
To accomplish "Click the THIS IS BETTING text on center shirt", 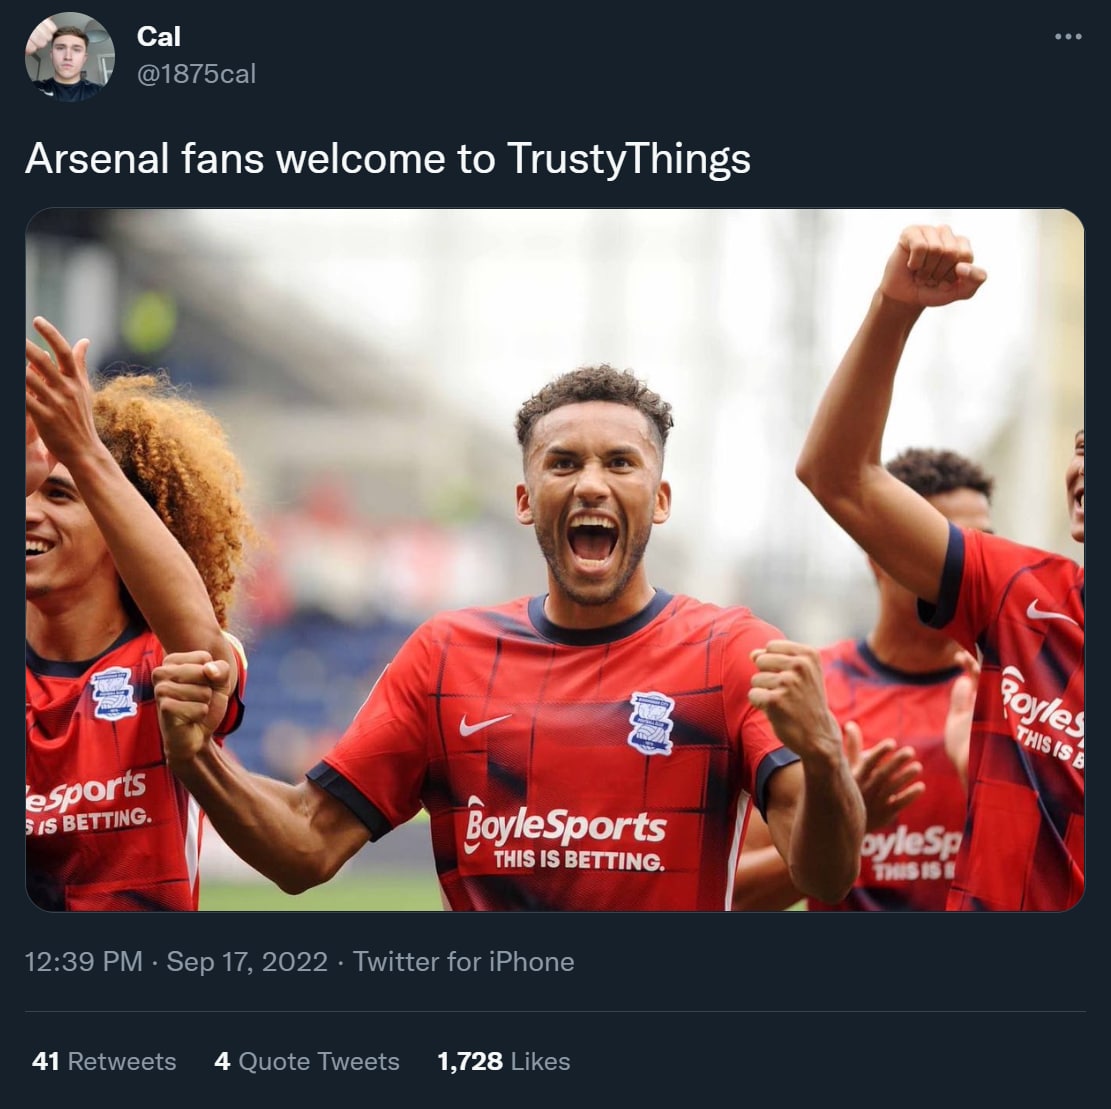I will tap(578, 860).
